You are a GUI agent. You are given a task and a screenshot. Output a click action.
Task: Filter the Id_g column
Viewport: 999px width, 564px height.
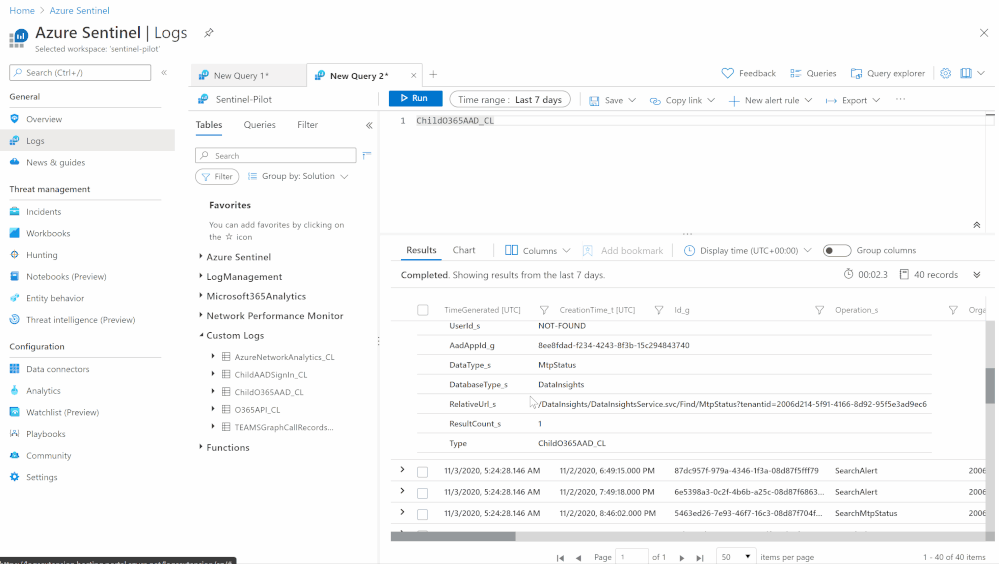coord(819,310)
